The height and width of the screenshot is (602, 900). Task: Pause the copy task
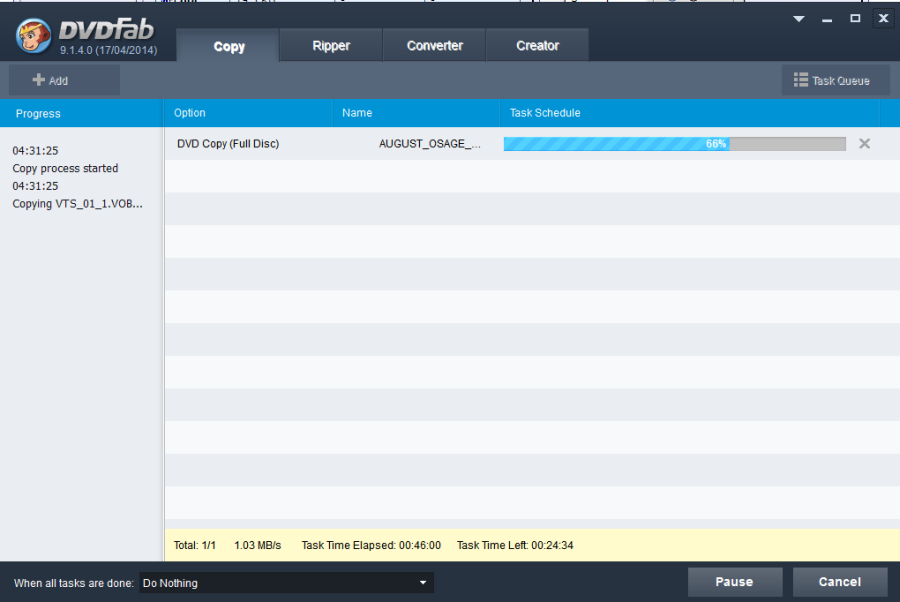tap(735, 582)
